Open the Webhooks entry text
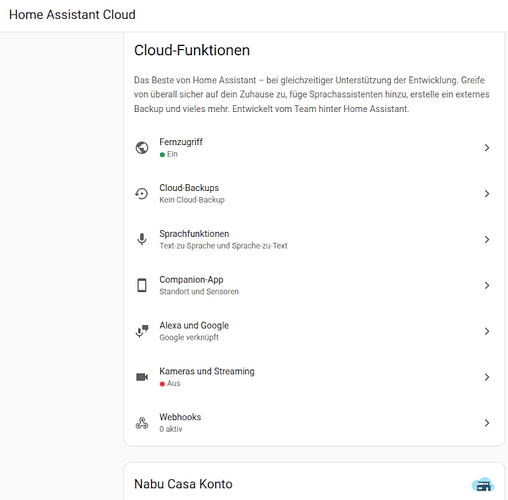 (180, 417)
